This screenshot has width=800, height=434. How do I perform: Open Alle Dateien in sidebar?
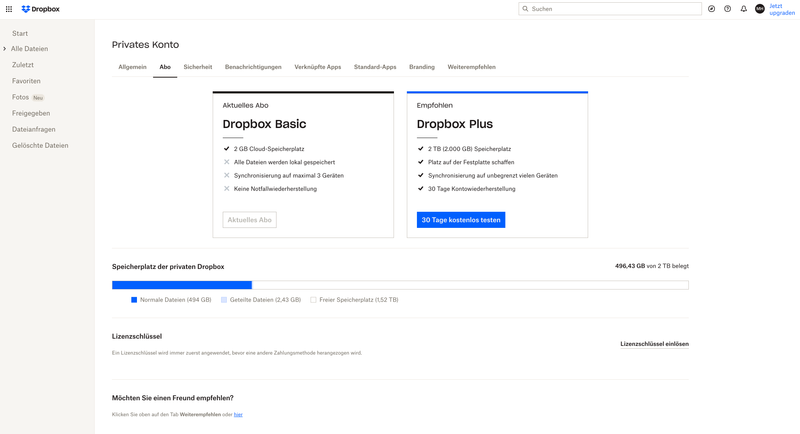(30, 49)
